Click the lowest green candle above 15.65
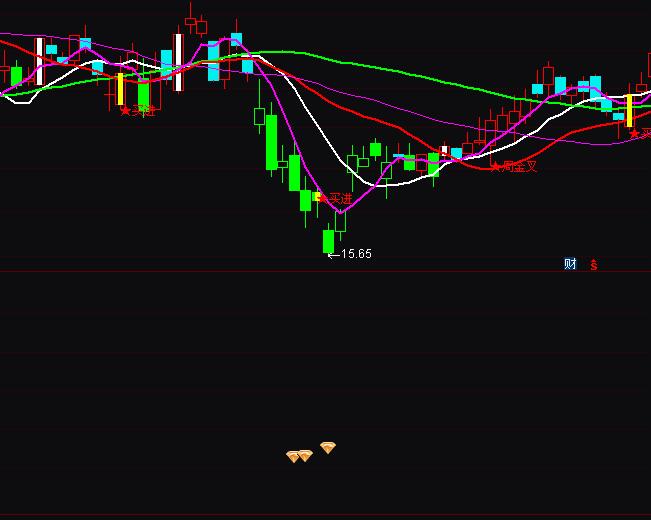 click(328, 241)
